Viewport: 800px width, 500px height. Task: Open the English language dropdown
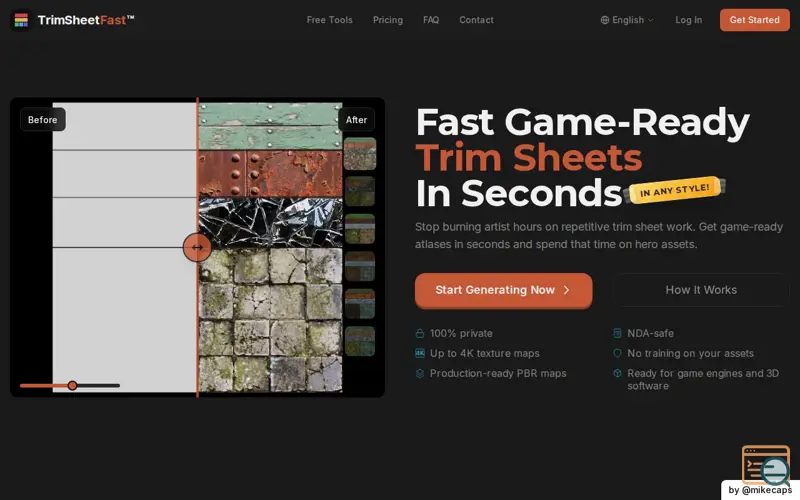point(627,20)
